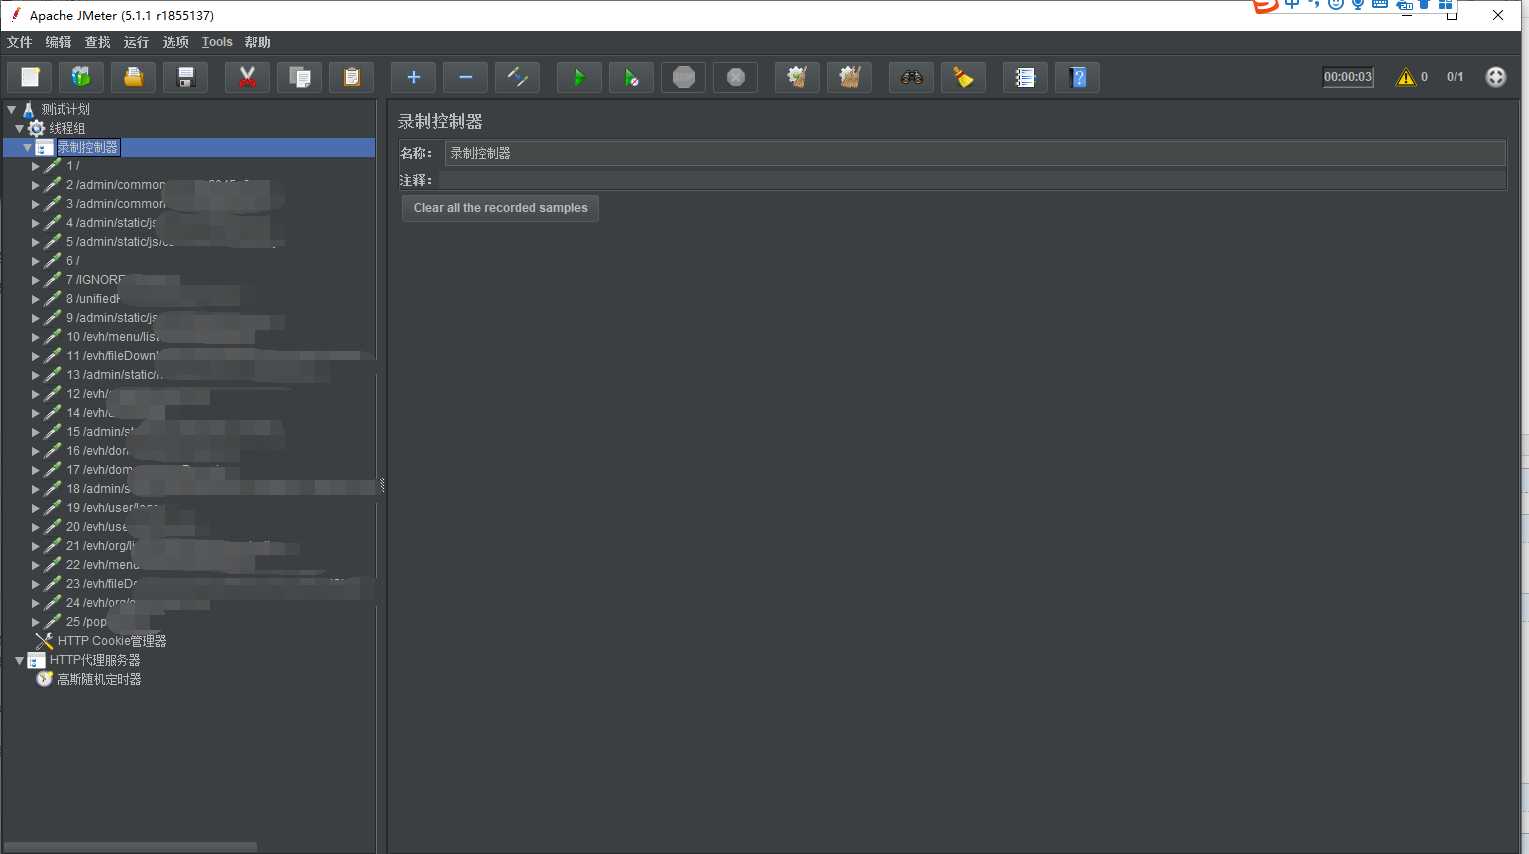This screenshot has width=1529, height=854.
Task: Open the Tools menu
Action: (217, 42)
